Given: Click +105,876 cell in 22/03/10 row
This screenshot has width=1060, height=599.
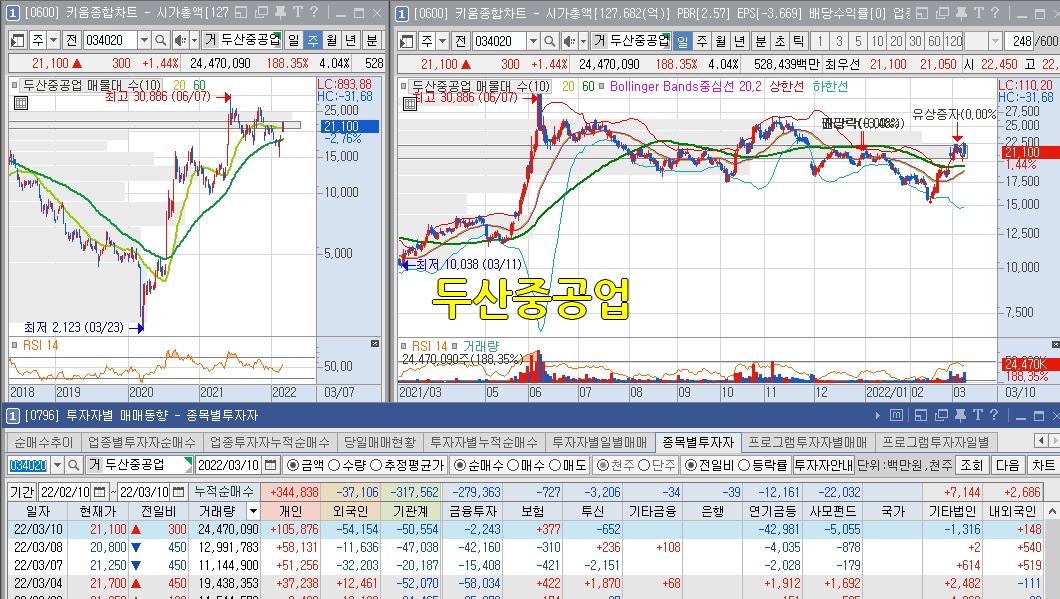Looking at the screenshot, I should click(291, 529).
